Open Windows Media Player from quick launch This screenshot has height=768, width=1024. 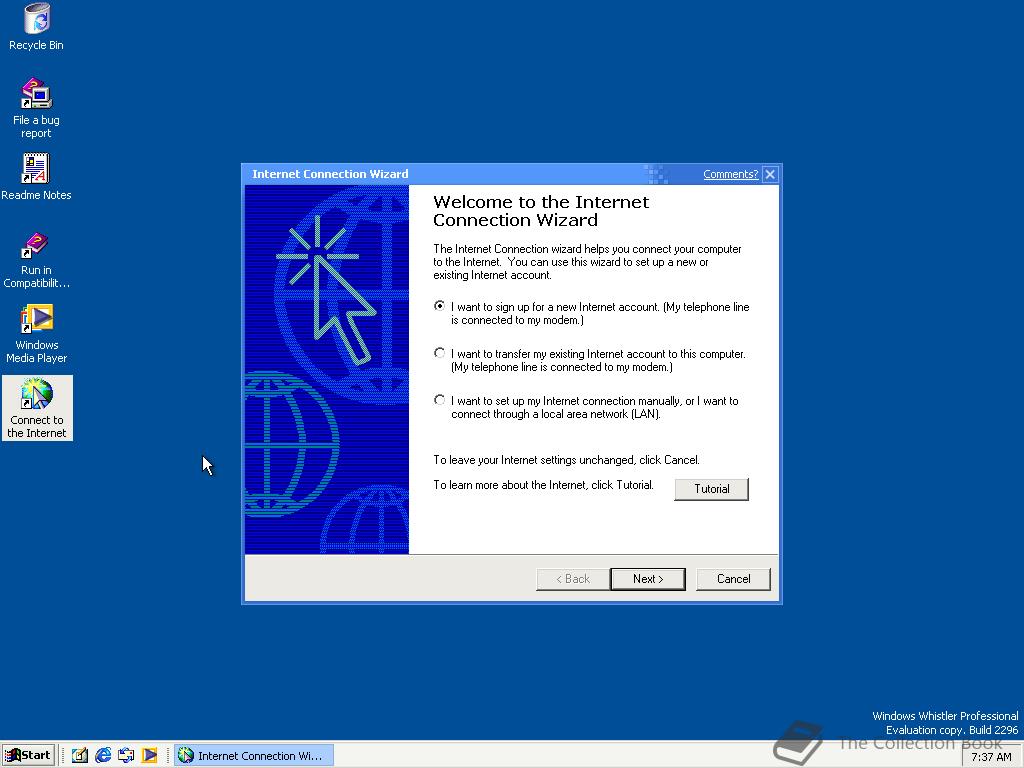(x=150, y=755)
